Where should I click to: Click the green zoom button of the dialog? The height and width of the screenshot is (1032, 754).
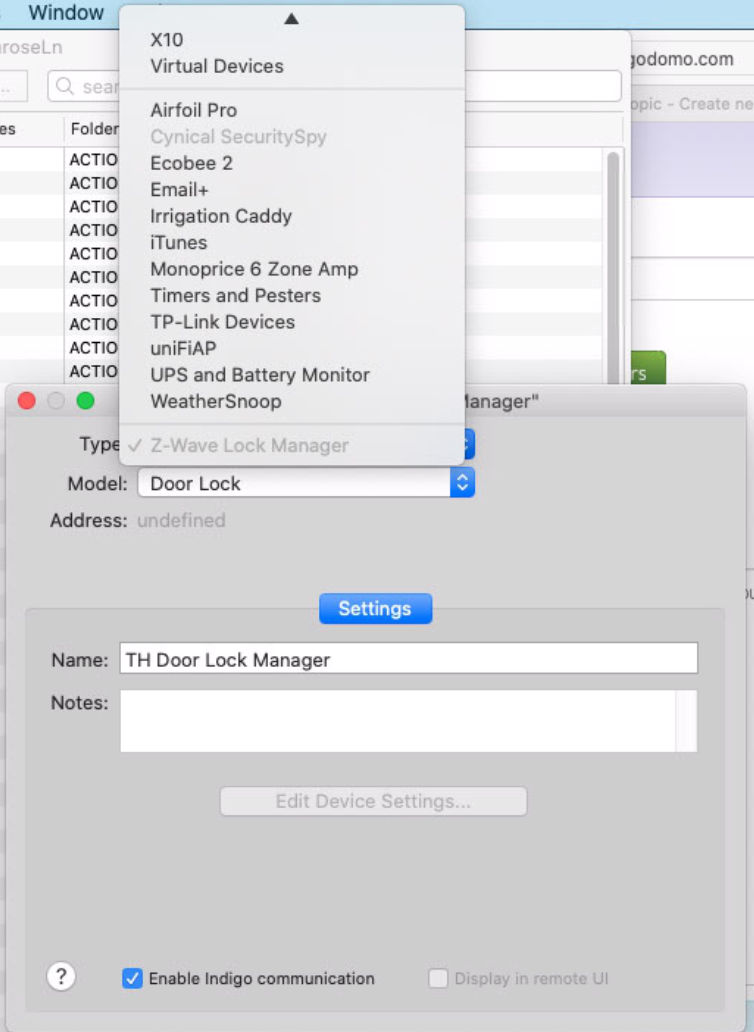pos(86,400)
